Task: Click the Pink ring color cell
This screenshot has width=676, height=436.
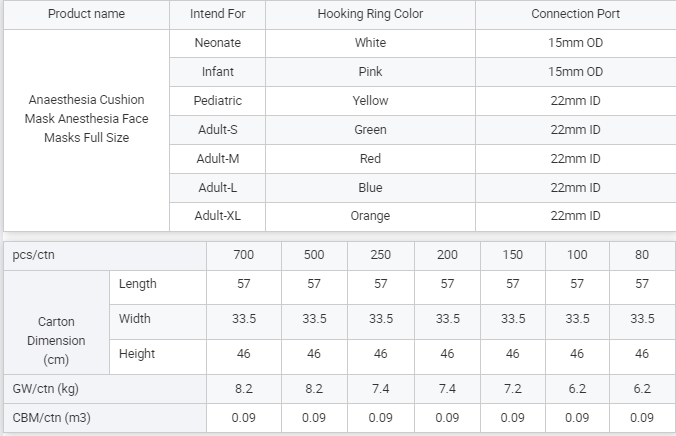Action: pos(370,72)
